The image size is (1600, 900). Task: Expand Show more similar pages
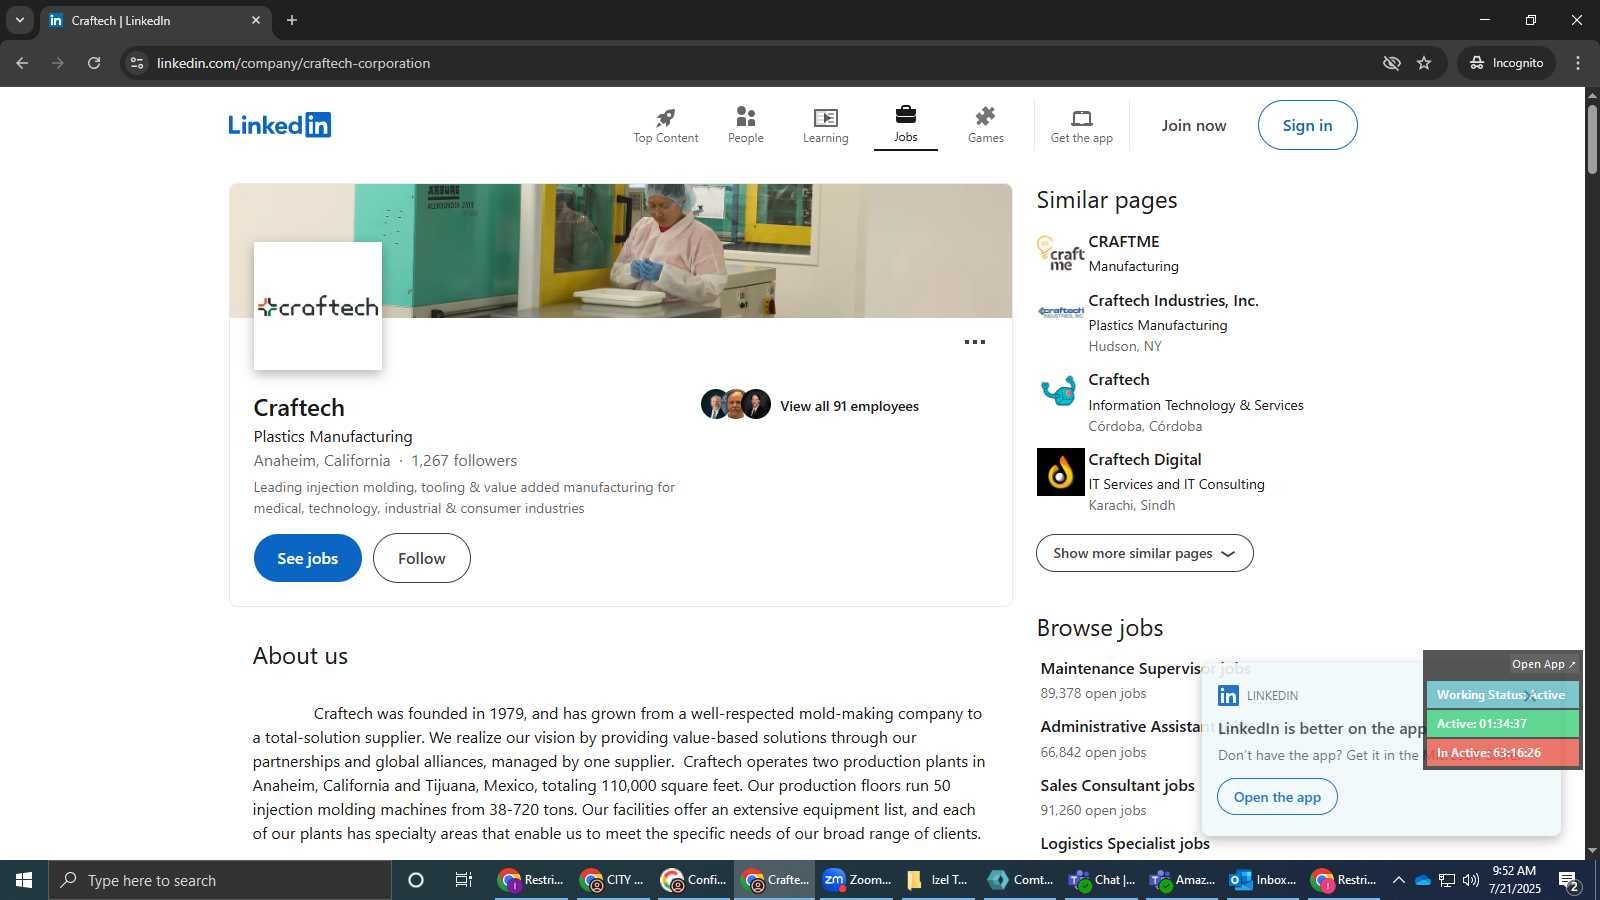tap(1144, 553)
